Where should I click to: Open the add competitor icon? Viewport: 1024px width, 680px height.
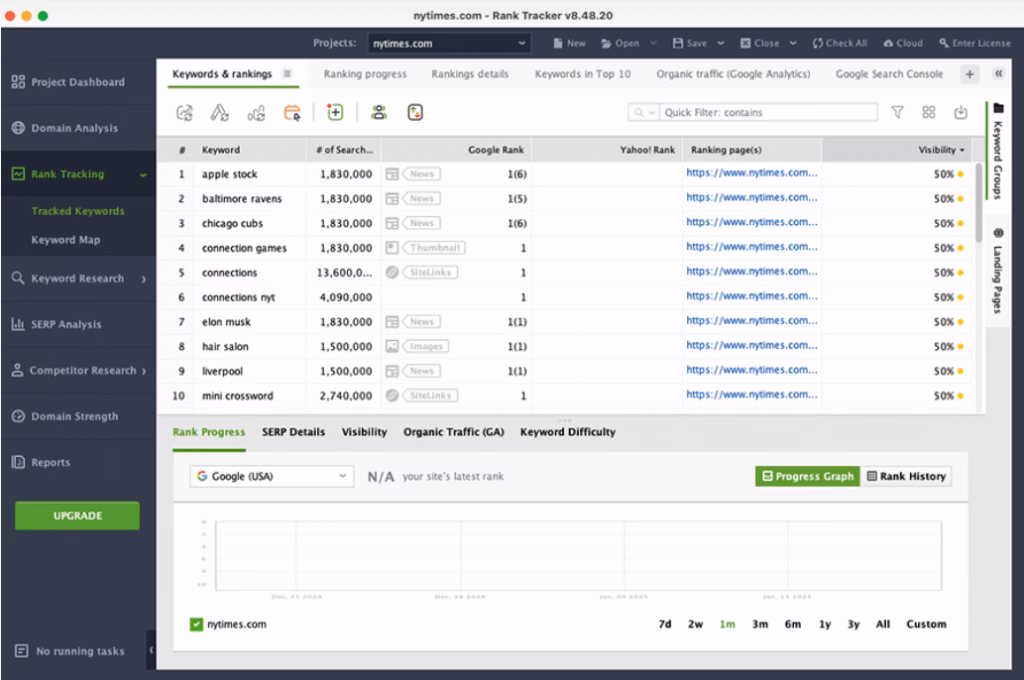pyautogui.click(x=380, y=112)
